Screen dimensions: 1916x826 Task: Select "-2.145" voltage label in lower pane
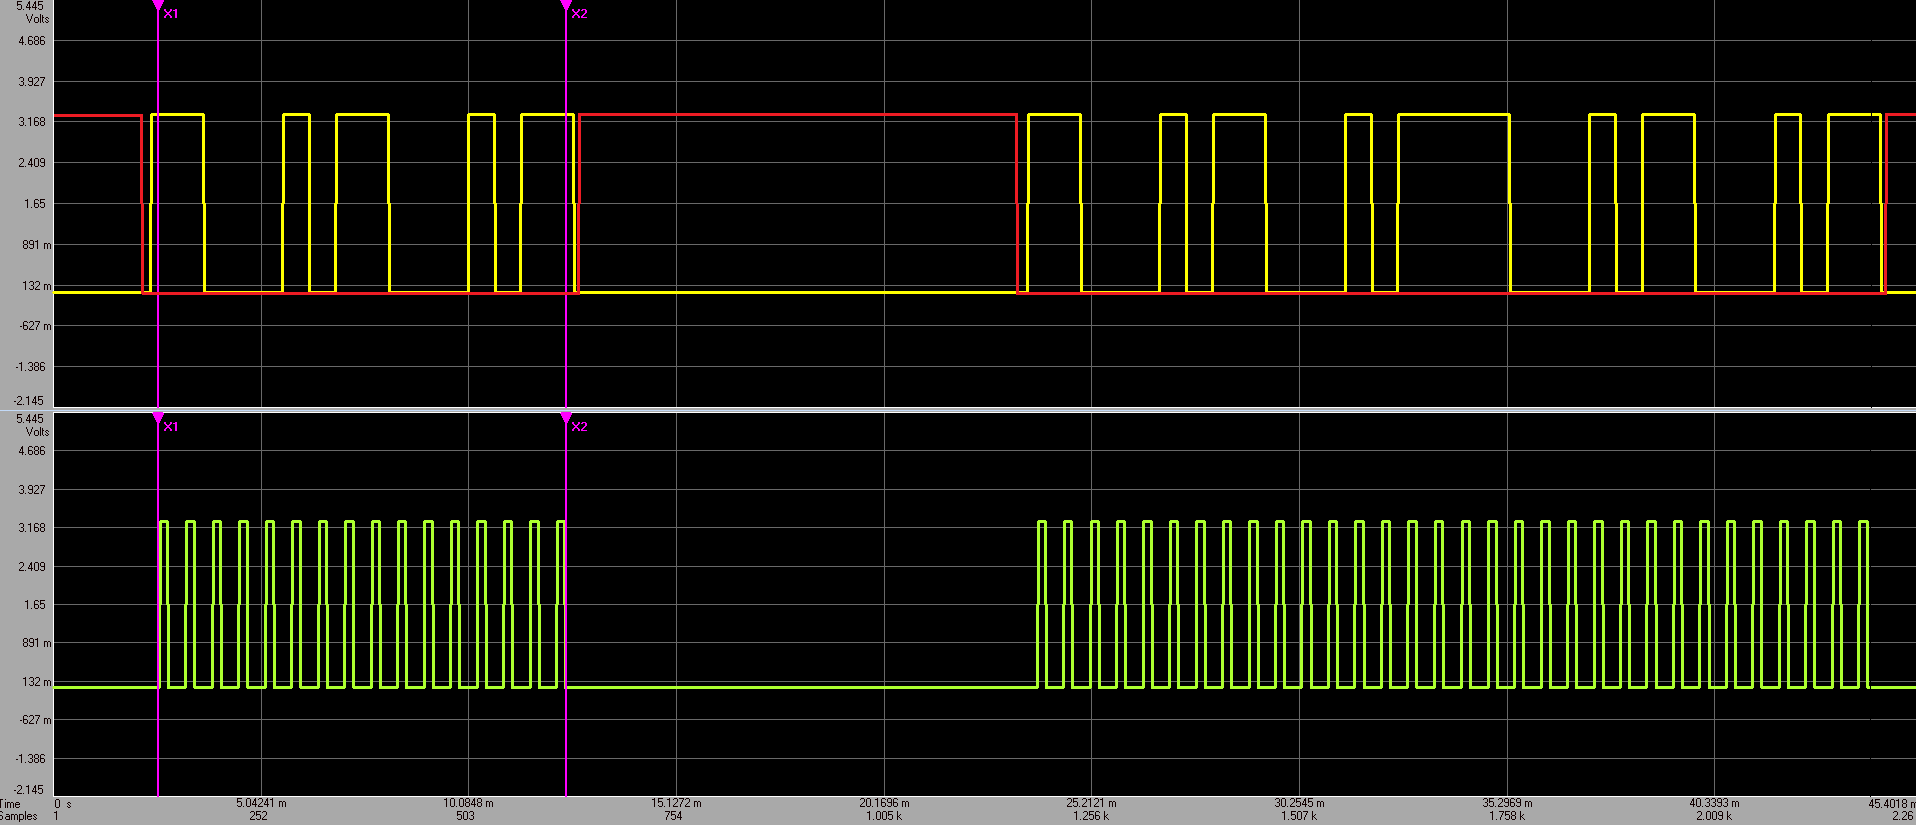click(30, 790)
